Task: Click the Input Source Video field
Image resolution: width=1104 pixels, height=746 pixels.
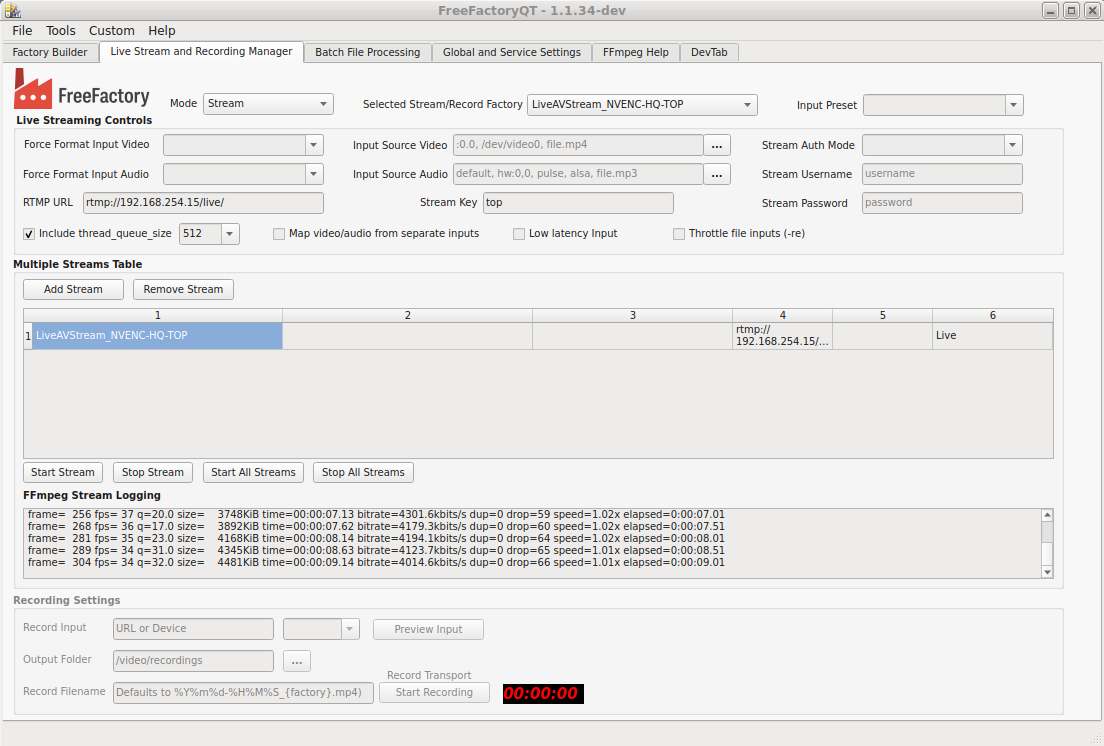Action: coord(578,145)
